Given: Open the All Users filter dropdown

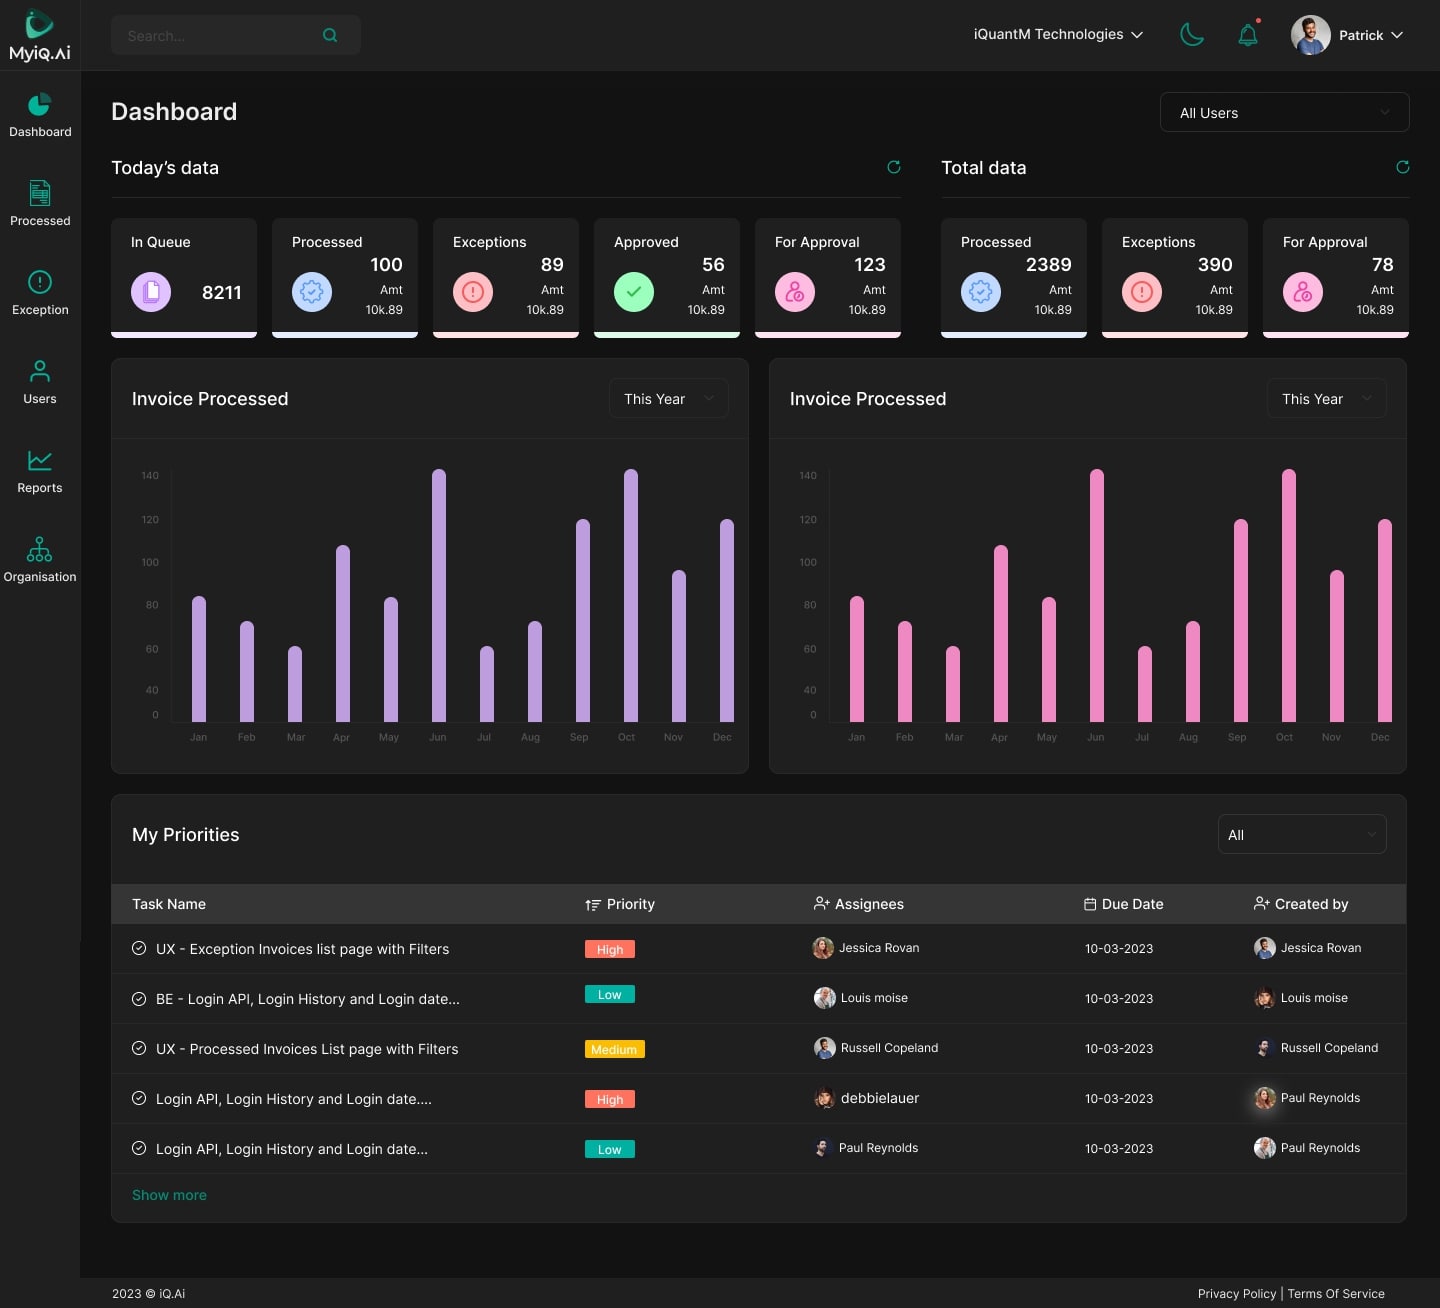Looking at the screenshot, I should pyautogui.click(x=1285, y=112).
